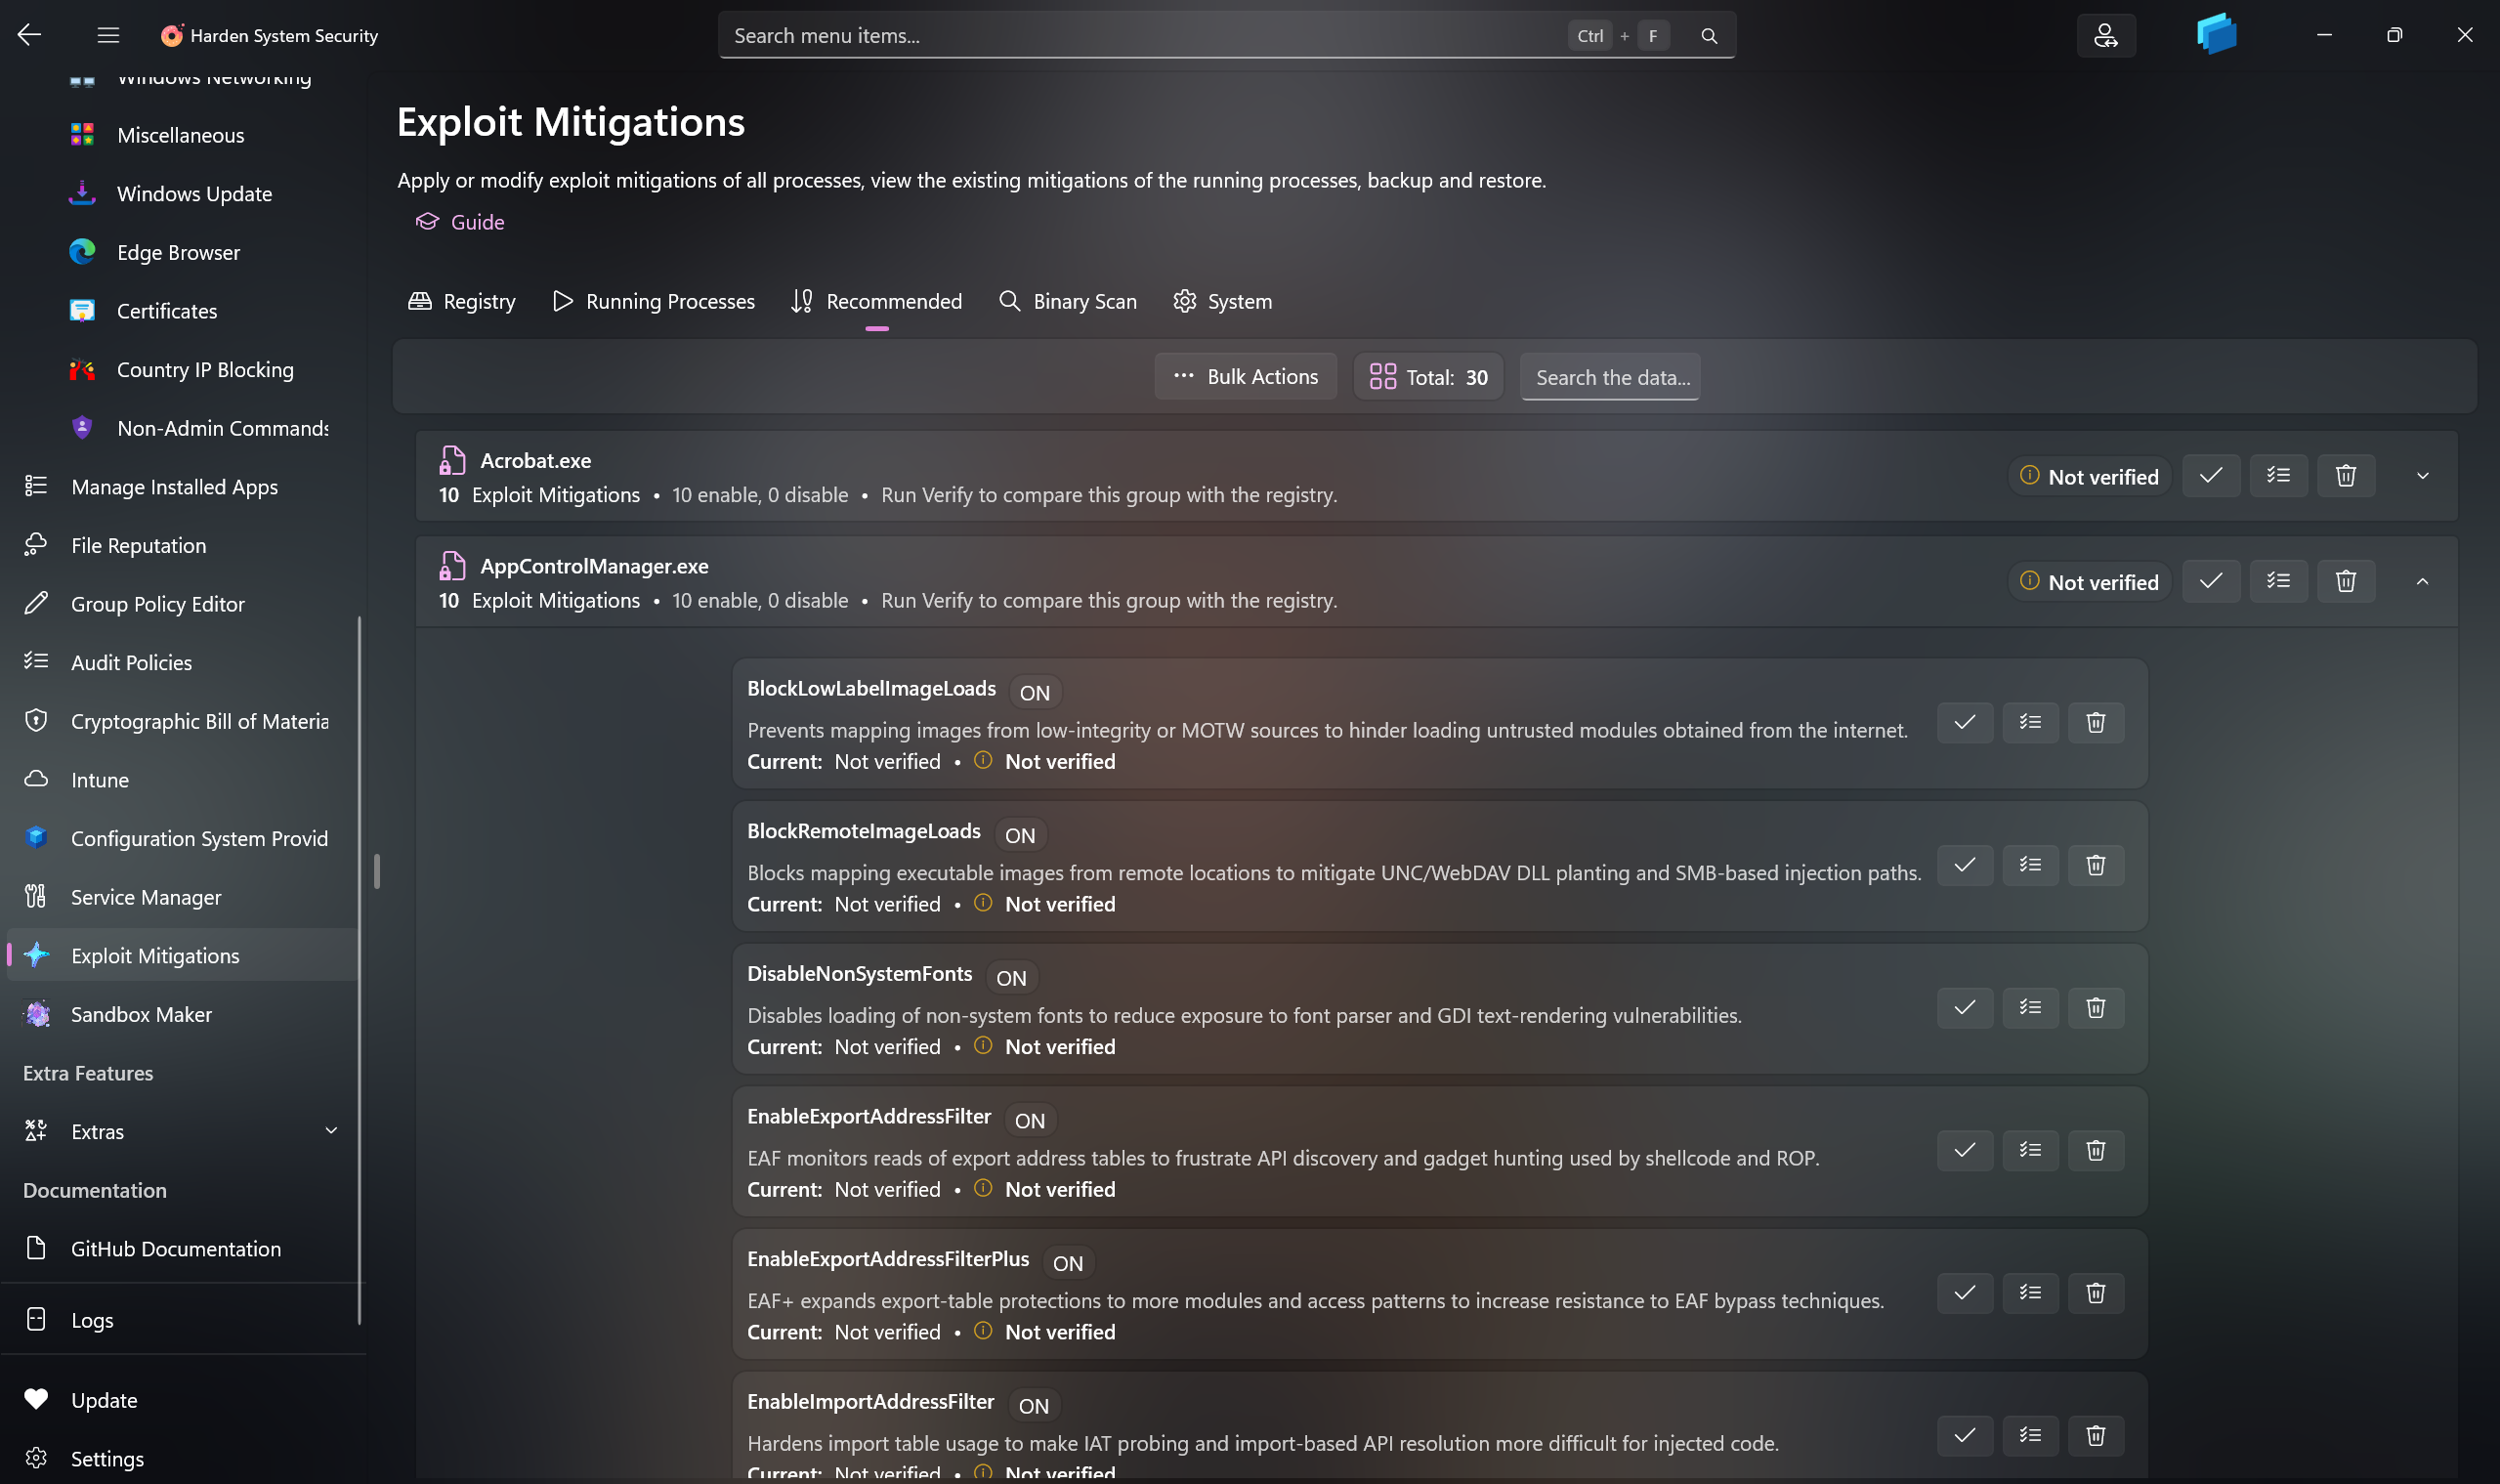Open Settings at sidebar bottom

point(182,1459)
